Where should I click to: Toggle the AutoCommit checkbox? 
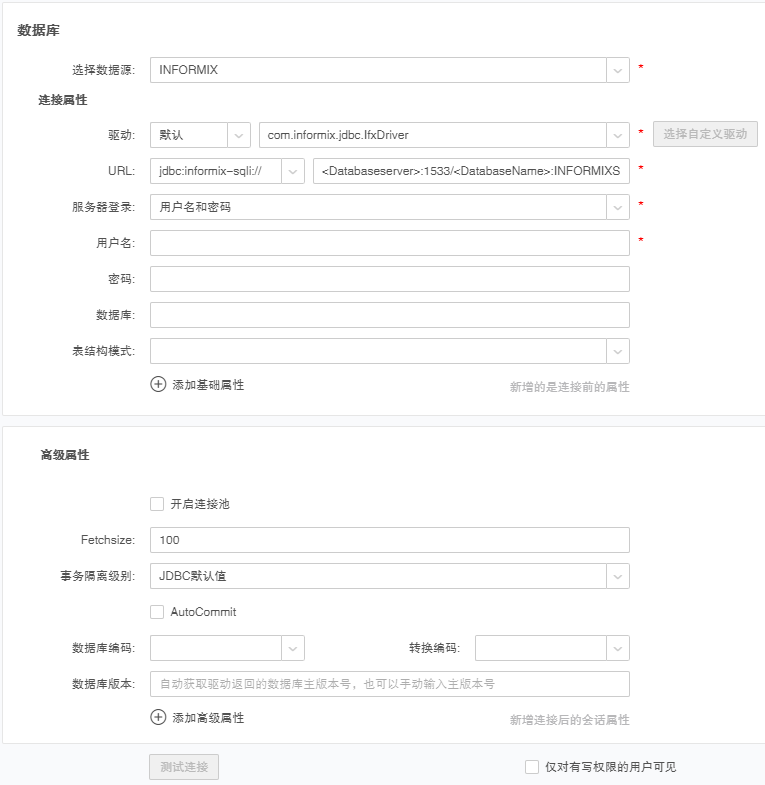(x=157, y=611)
